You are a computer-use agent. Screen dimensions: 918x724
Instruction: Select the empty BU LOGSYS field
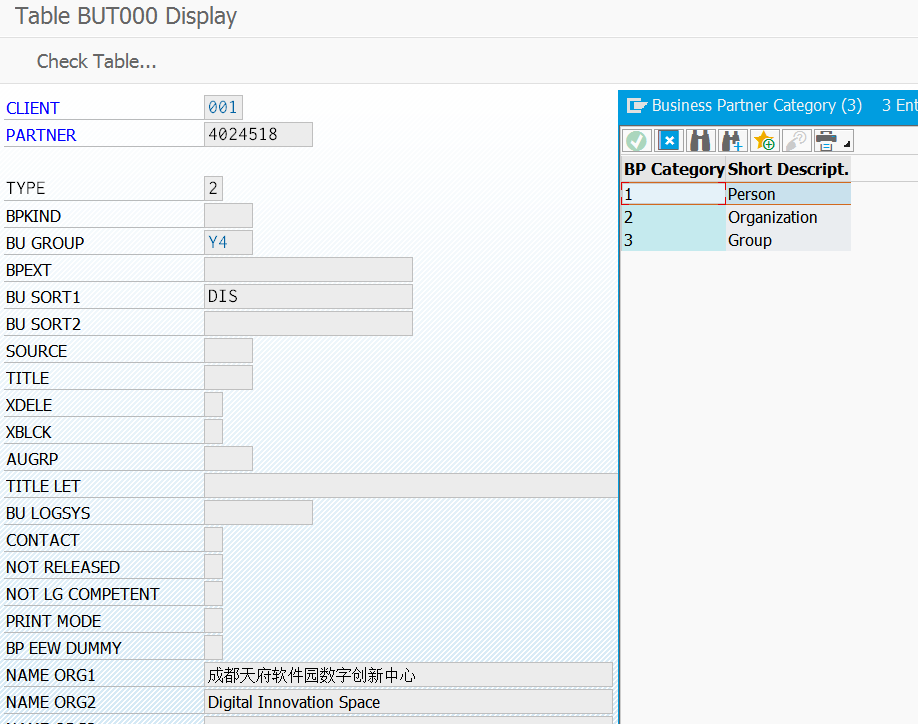[x=258, y=513]
